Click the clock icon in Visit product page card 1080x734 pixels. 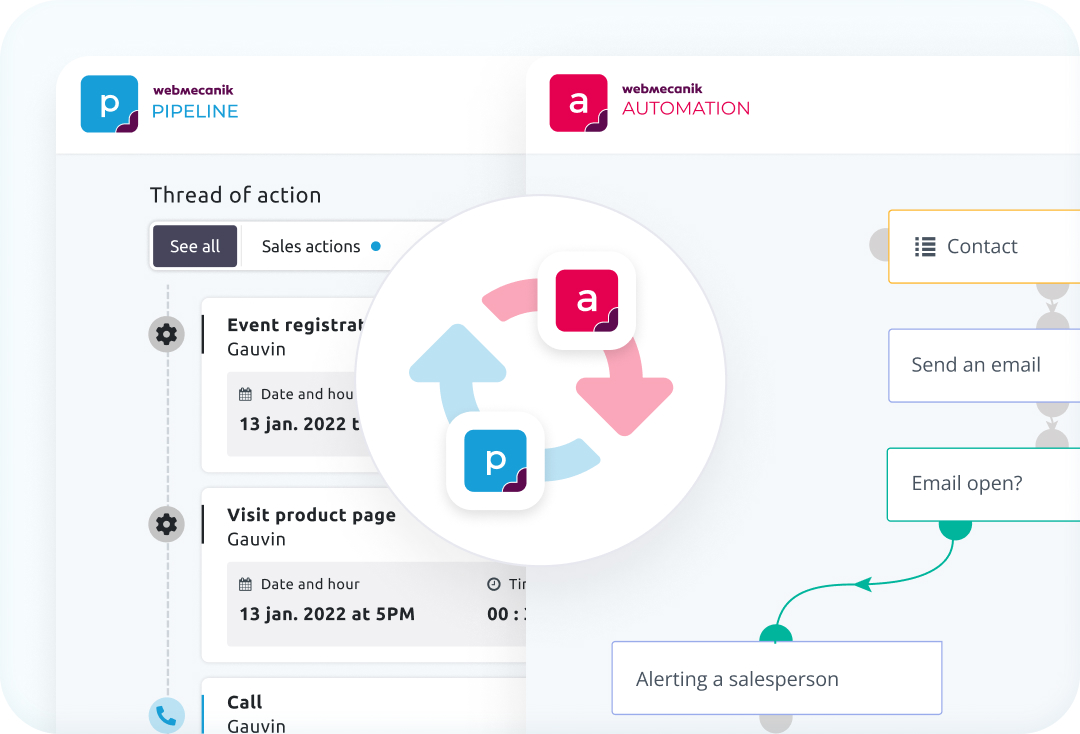click(493, 584)
